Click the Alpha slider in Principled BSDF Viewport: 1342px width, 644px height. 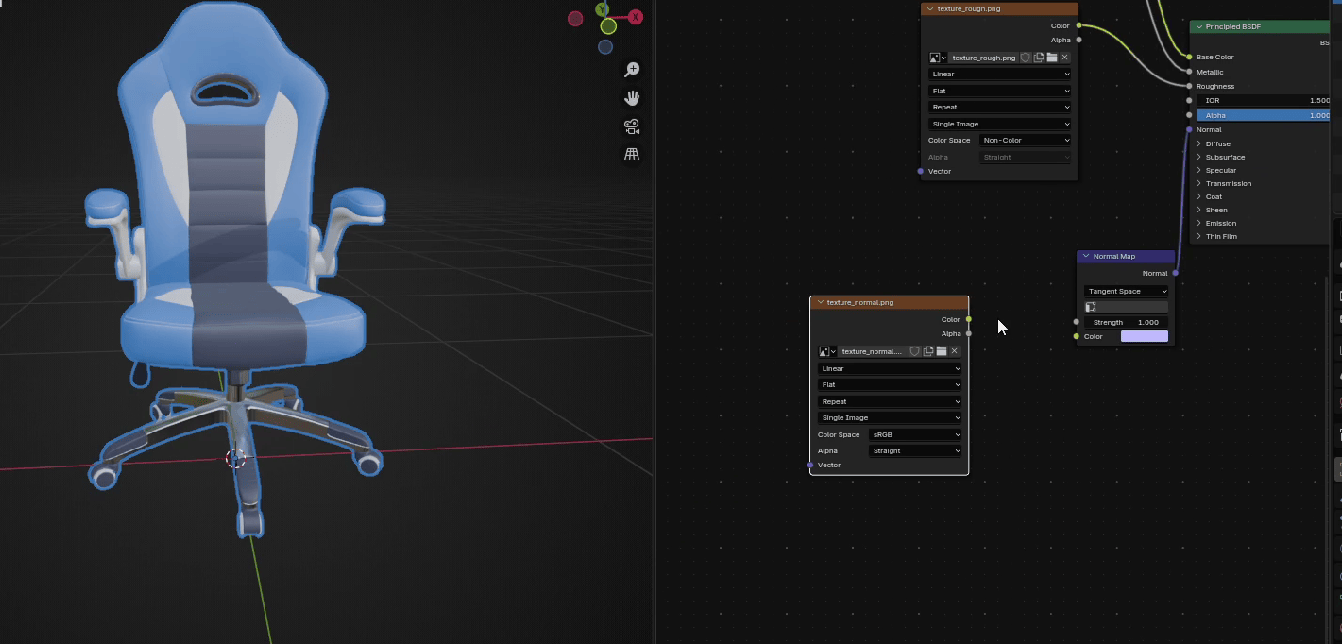click(x=1265, y=115)
